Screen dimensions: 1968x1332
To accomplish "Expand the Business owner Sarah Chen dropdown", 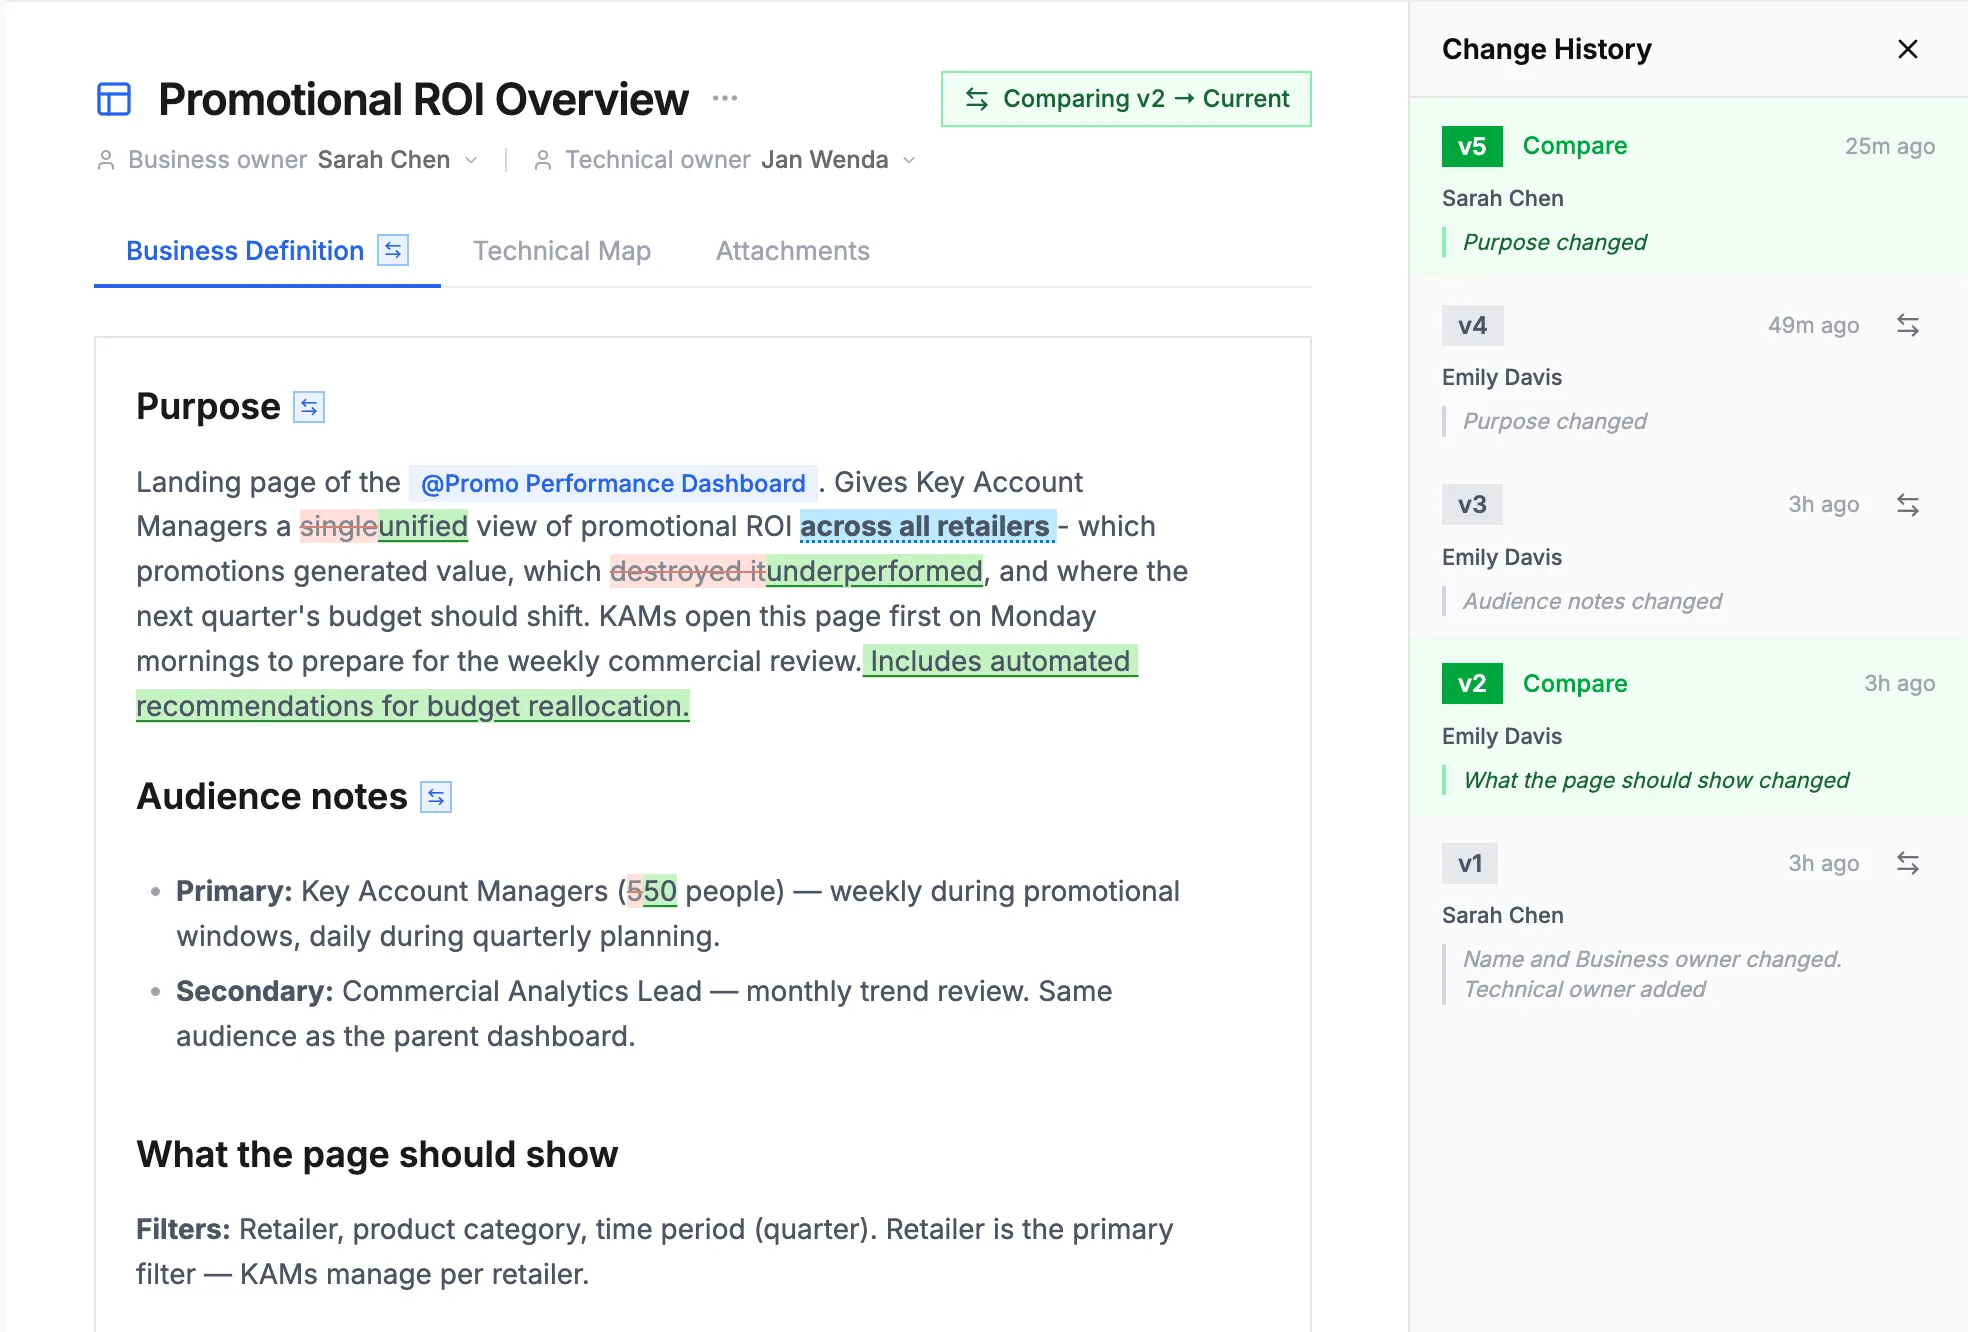I will (x=471, y=160).
